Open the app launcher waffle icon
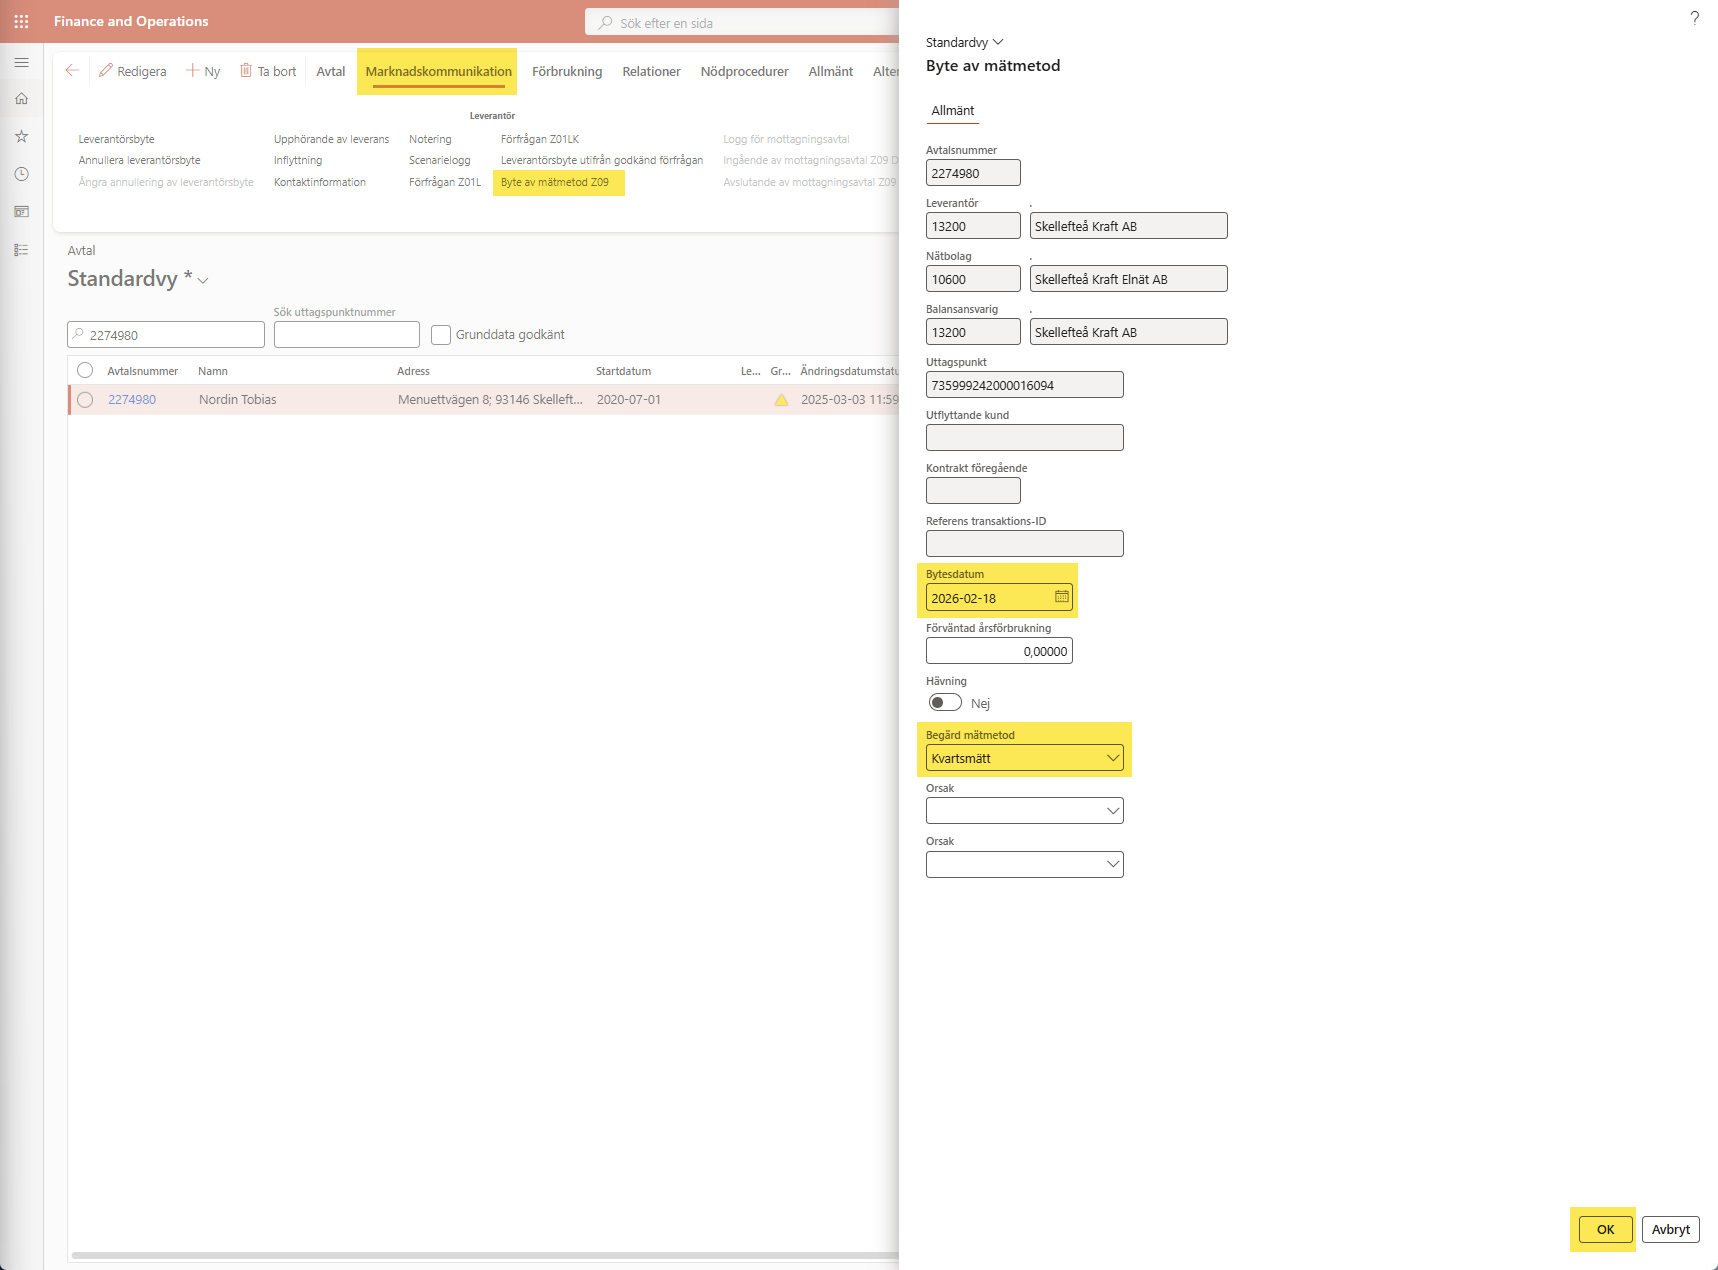Image resolution: width=1718 pixels, height=1270 pixels. coord(21,21)
